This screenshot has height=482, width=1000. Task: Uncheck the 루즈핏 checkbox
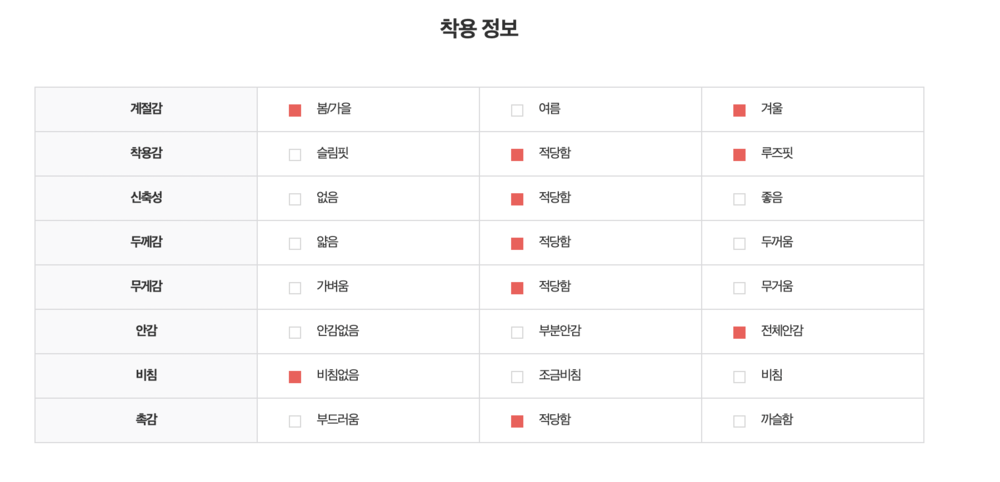pyautogui.click(x=739, y=155)
